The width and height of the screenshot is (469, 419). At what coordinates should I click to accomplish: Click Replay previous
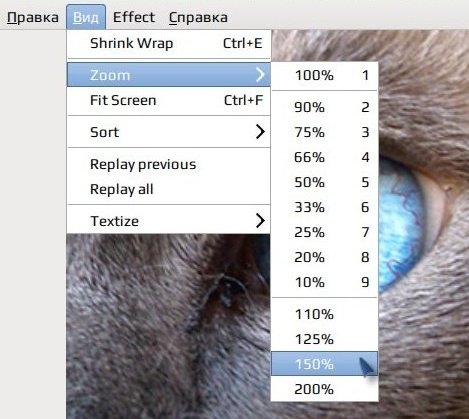[169, 164]
